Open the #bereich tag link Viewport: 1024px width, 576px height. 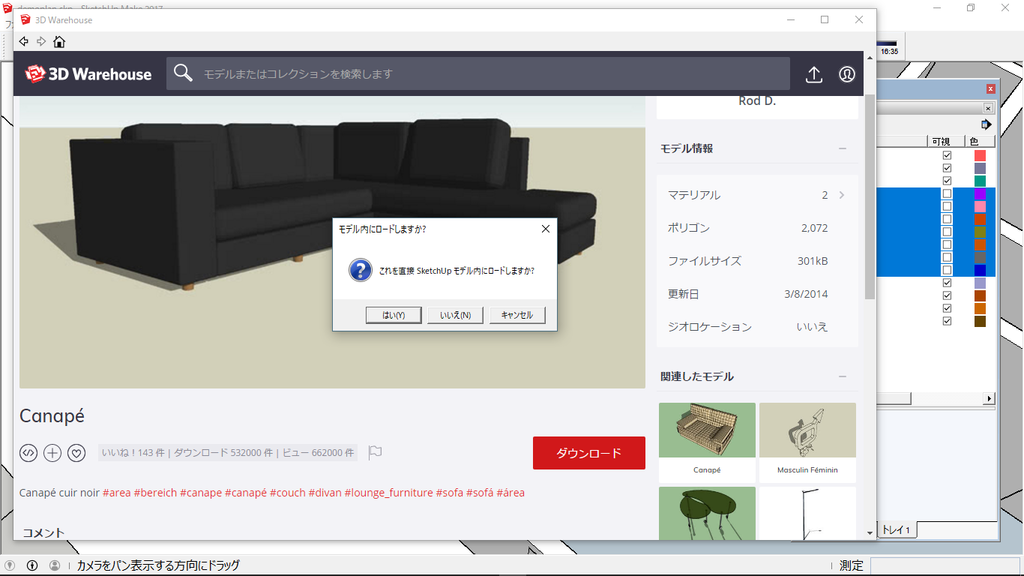click(x=155, y=492)
